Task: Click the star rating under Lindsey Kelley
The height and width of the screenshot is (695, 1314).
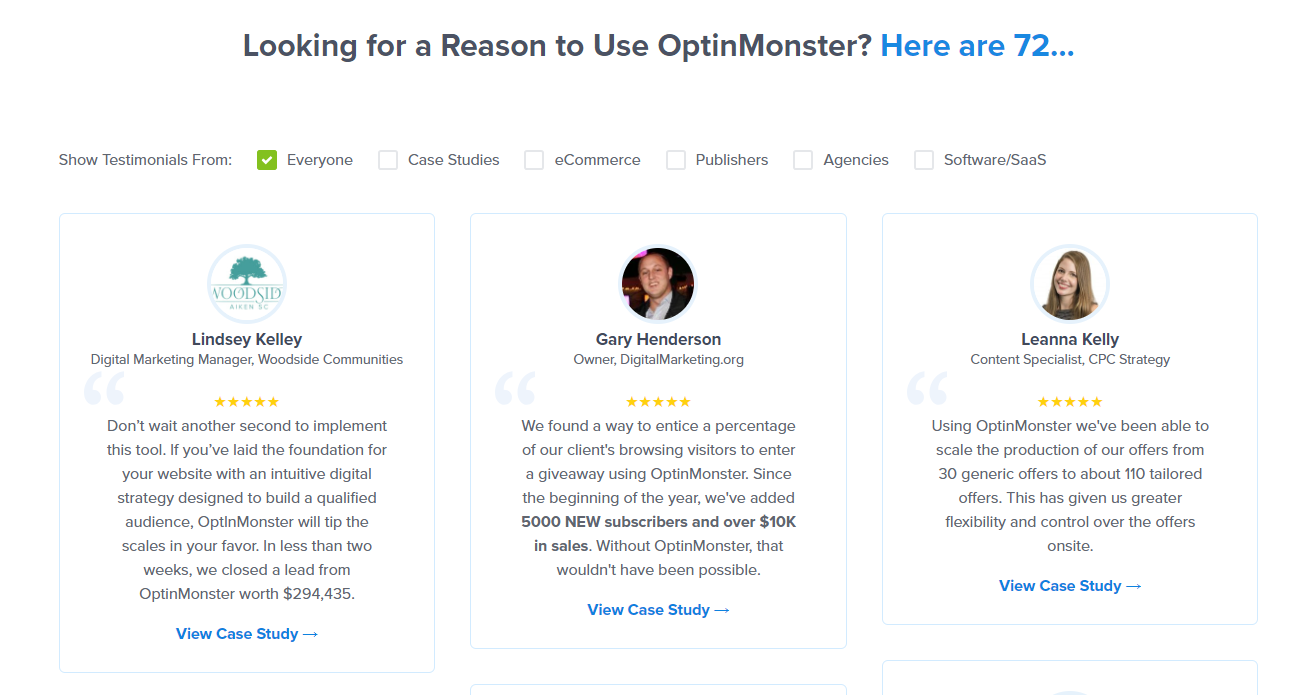Action: point(247,402)
